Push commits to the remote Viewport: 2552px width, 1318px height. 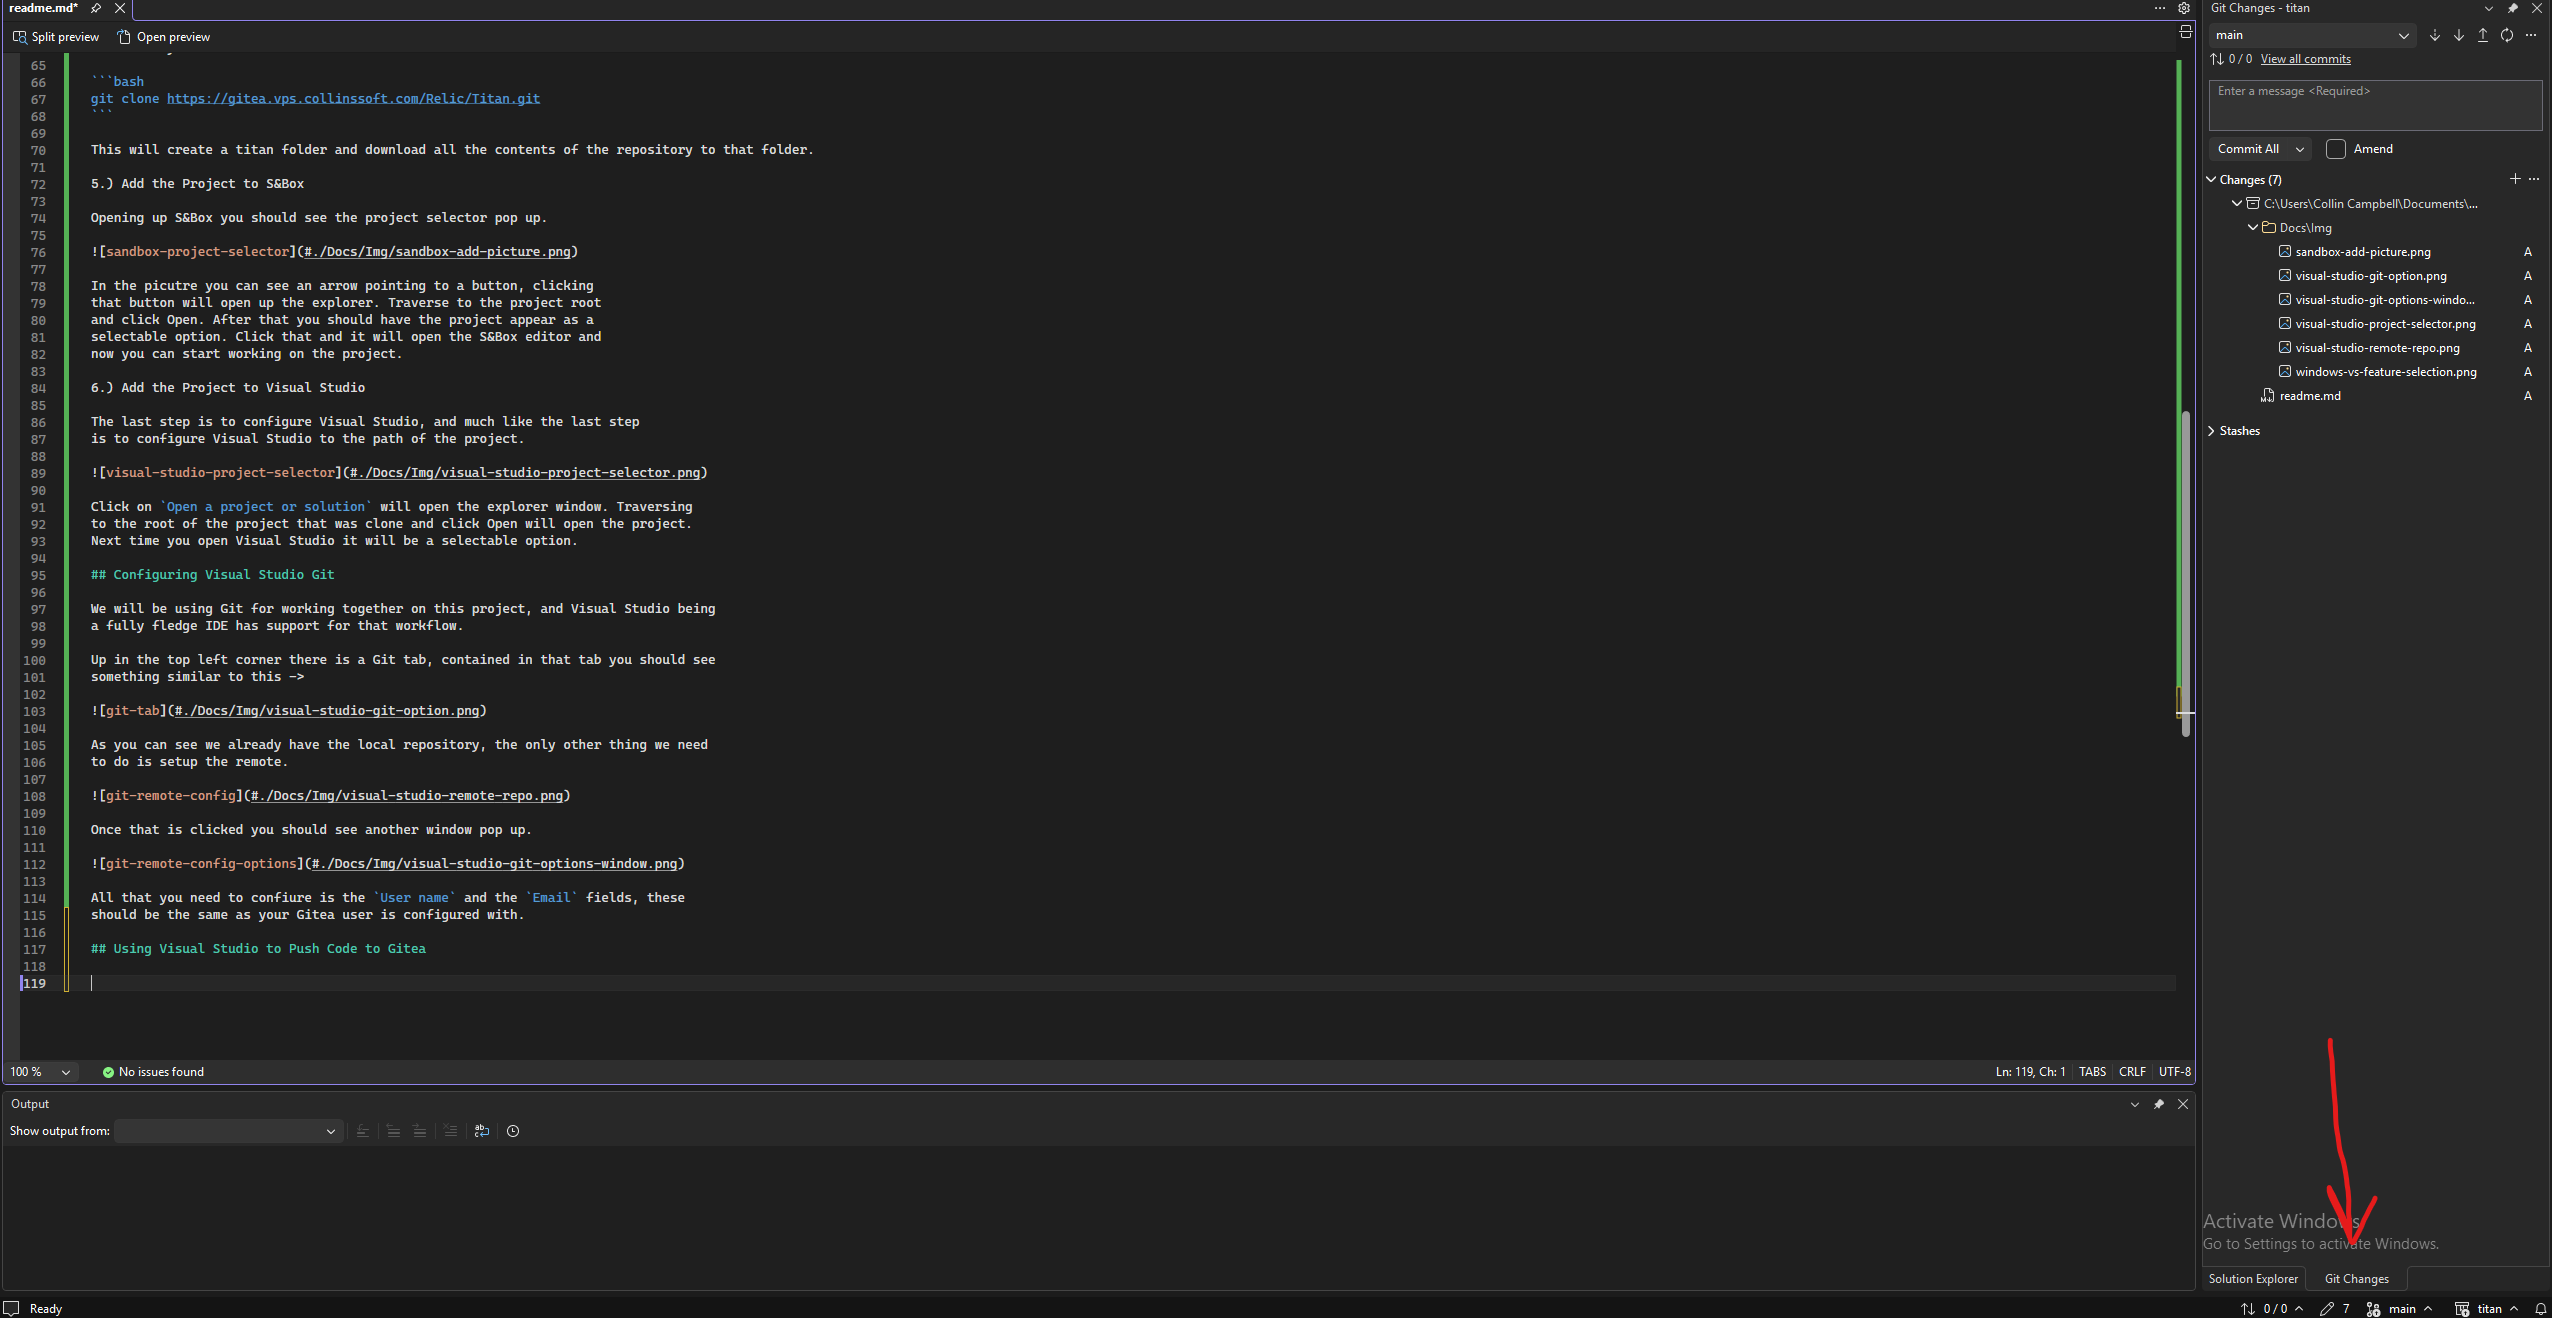(x=2481, y=35)
